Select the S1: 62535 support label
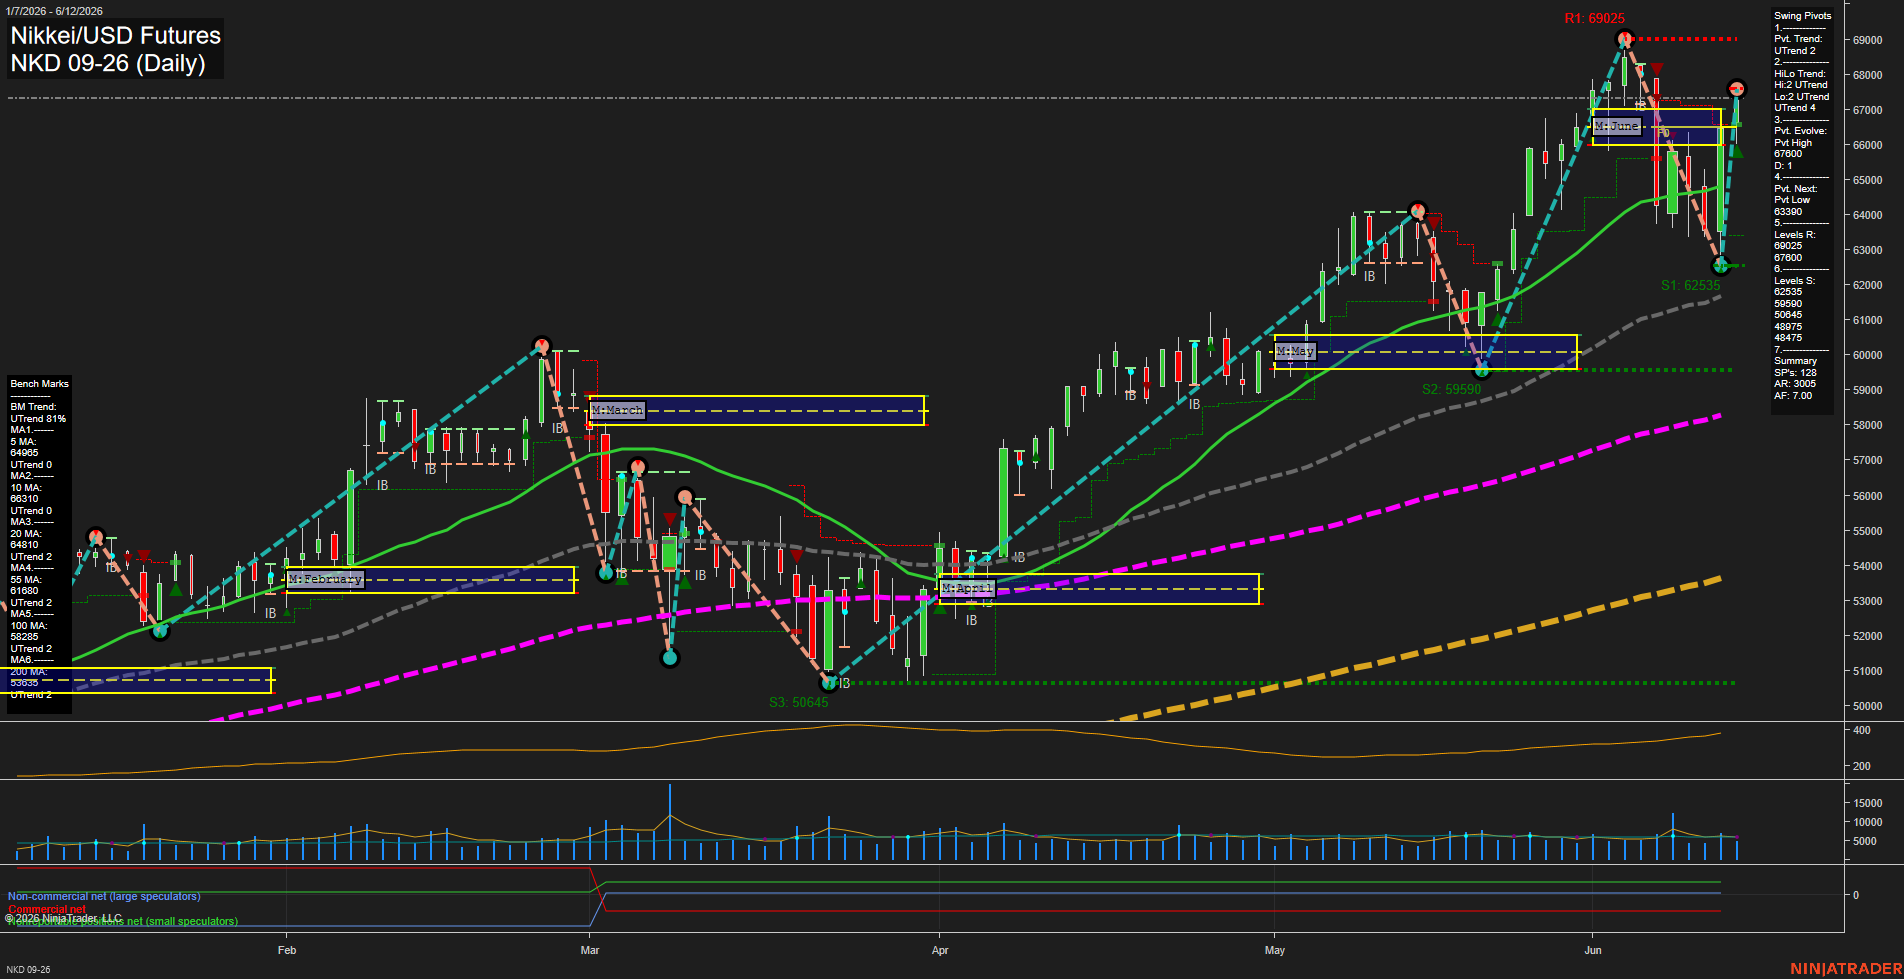The height and width of the screenshot is (979, 1904). tap(1690, 285)
